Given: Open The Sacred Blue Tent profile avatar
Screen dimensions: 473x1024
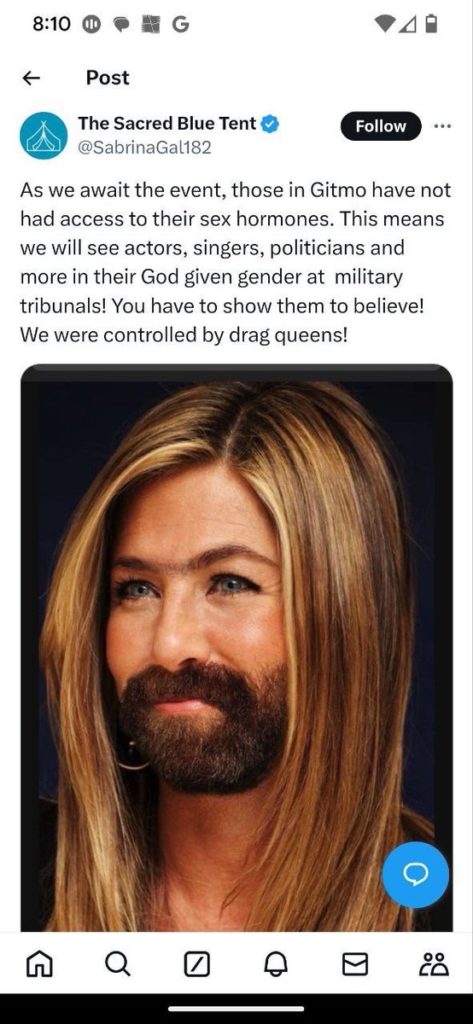Looking at the screenshot, I should click(43, 135).
